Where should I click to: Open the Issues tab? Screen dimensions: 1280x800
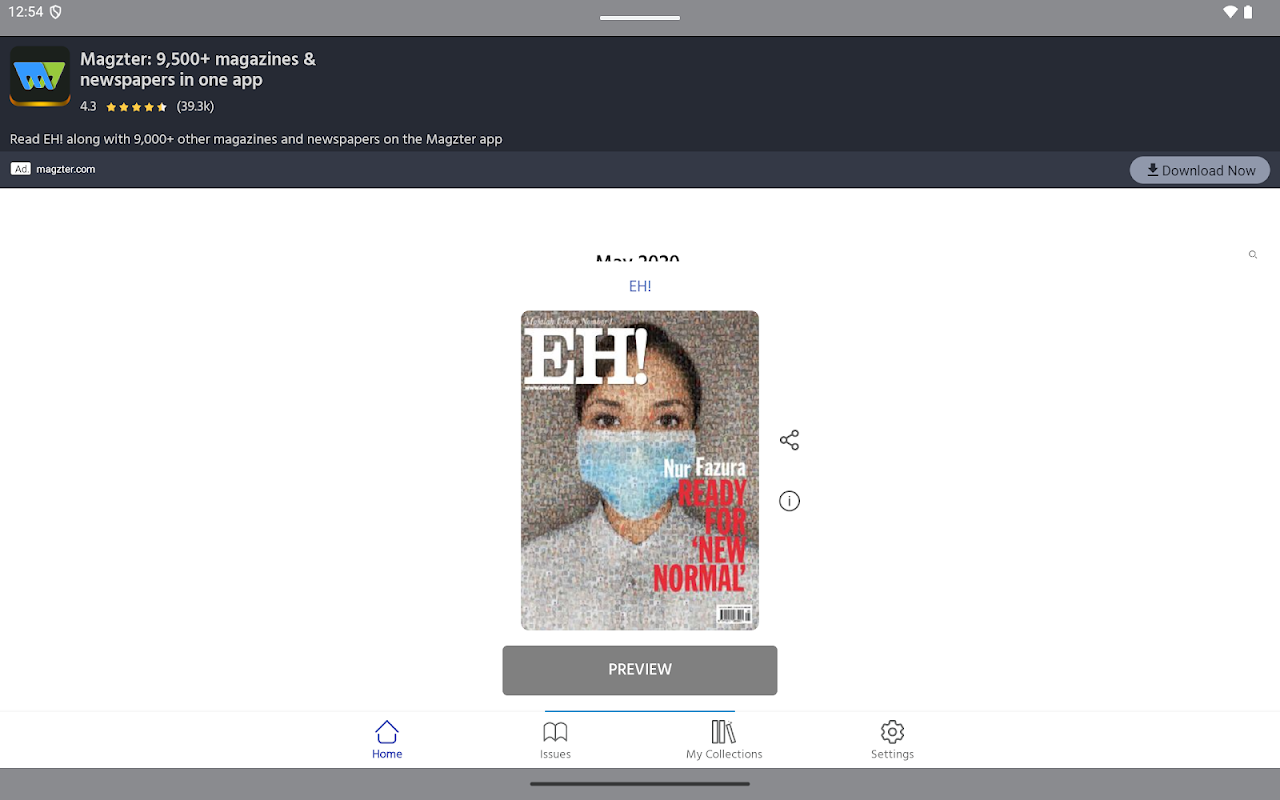[x=555, y=740]
